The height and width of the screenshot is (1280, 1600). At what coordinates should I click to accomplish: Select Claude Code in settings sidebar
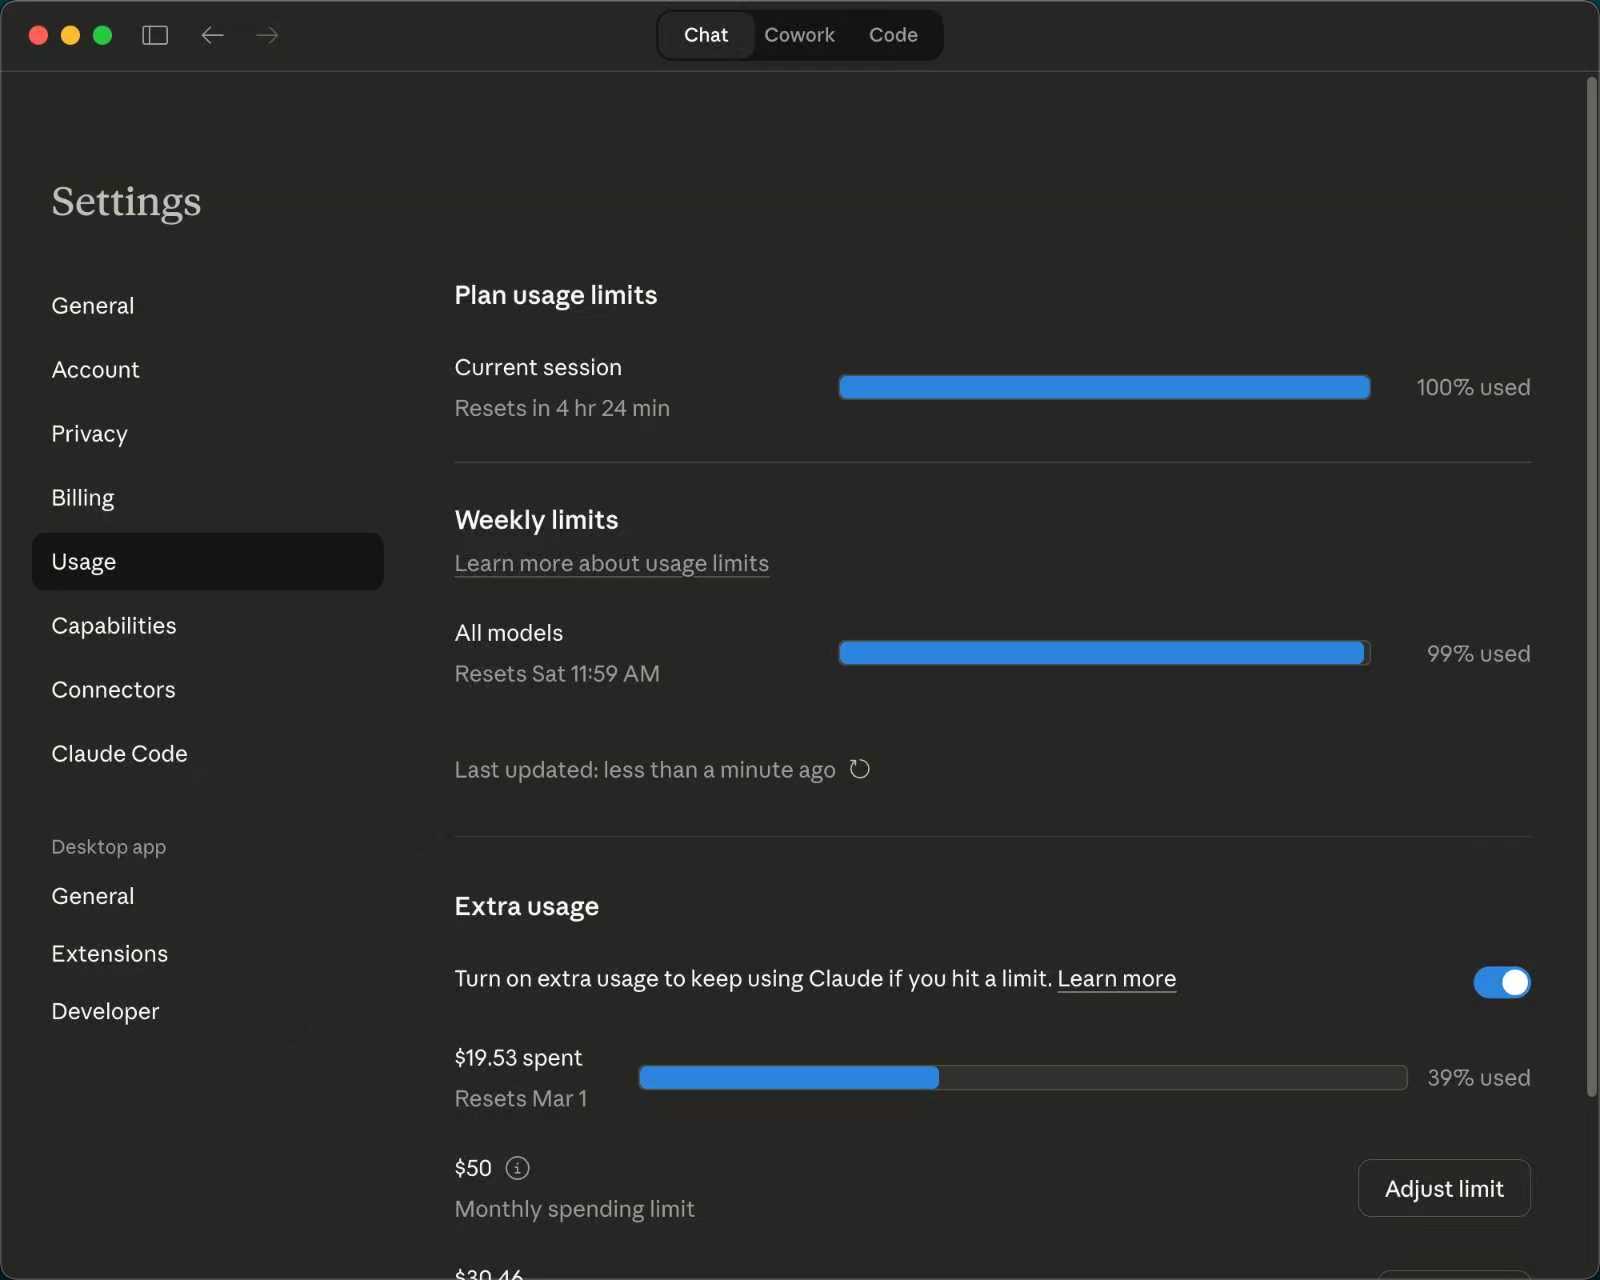coord(119,754)
